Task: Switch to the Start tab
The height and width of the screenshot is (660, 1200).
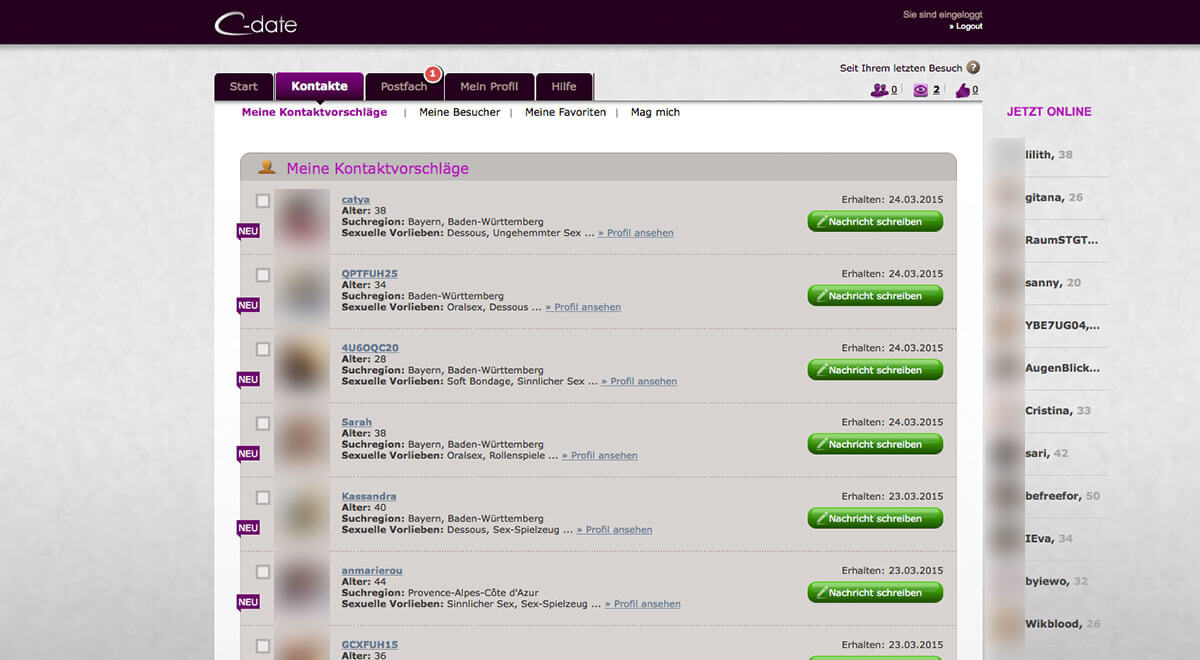Action: click(244, 87)
